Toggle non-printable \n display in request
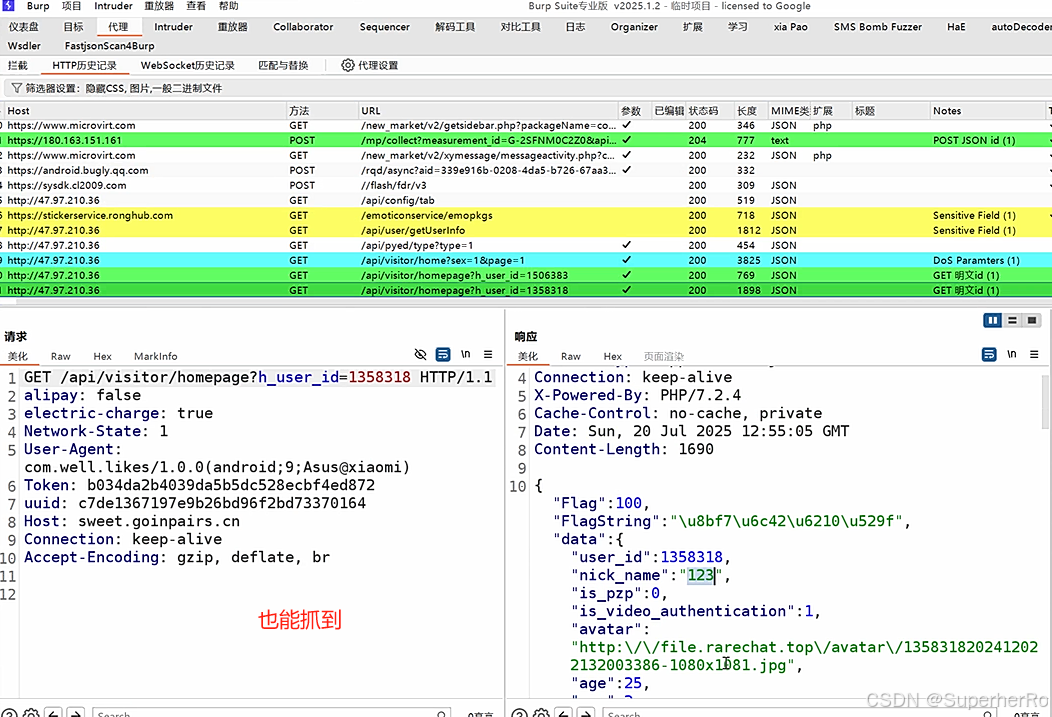The image size is (1052, 717). click(x=466, y=354)
